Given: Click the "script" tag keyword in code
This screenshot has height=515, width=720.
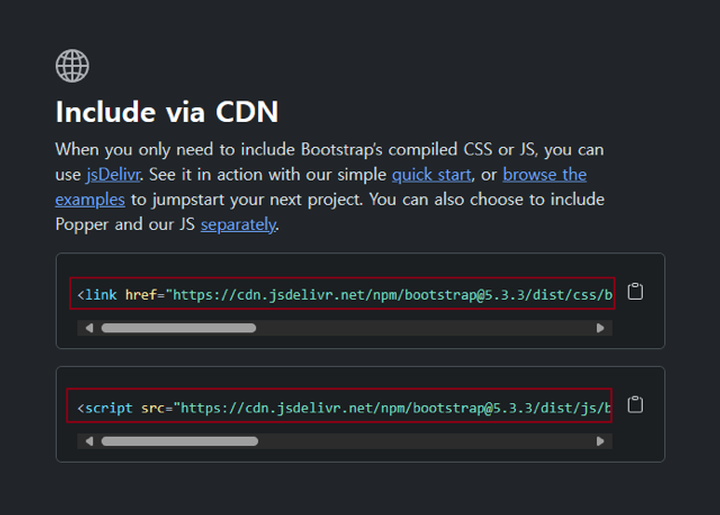Looking at the screenshot, I should coord(109,408).
